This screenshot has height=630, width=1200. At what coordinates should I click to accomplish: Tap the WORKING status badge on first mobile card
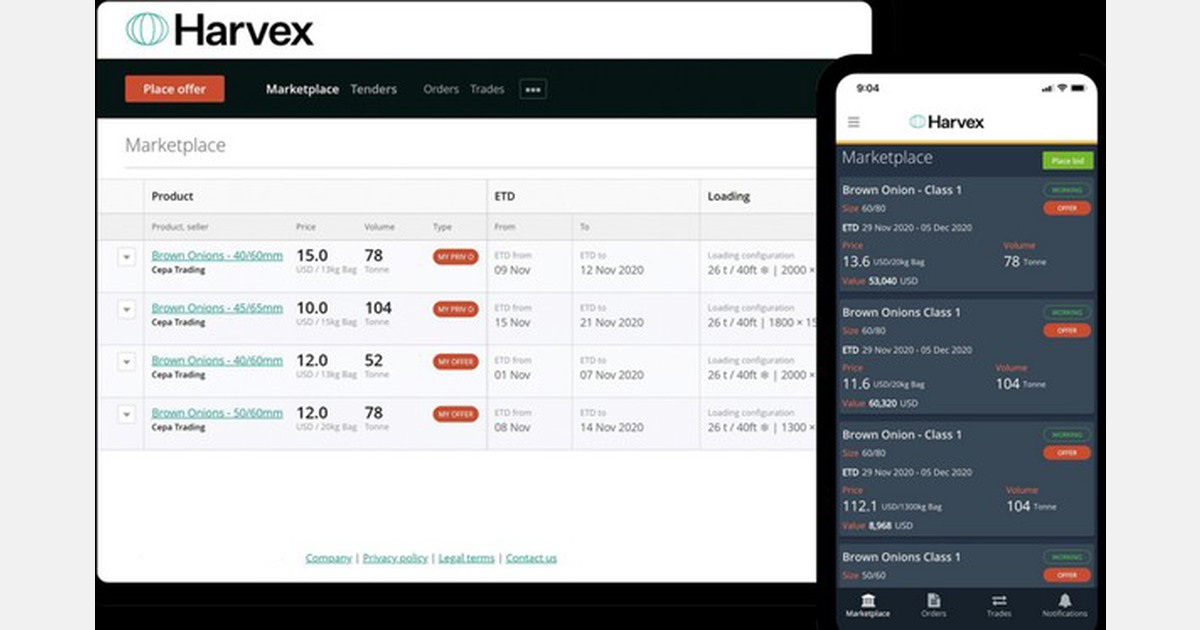pyautogui.click(x=1067, y=190)
